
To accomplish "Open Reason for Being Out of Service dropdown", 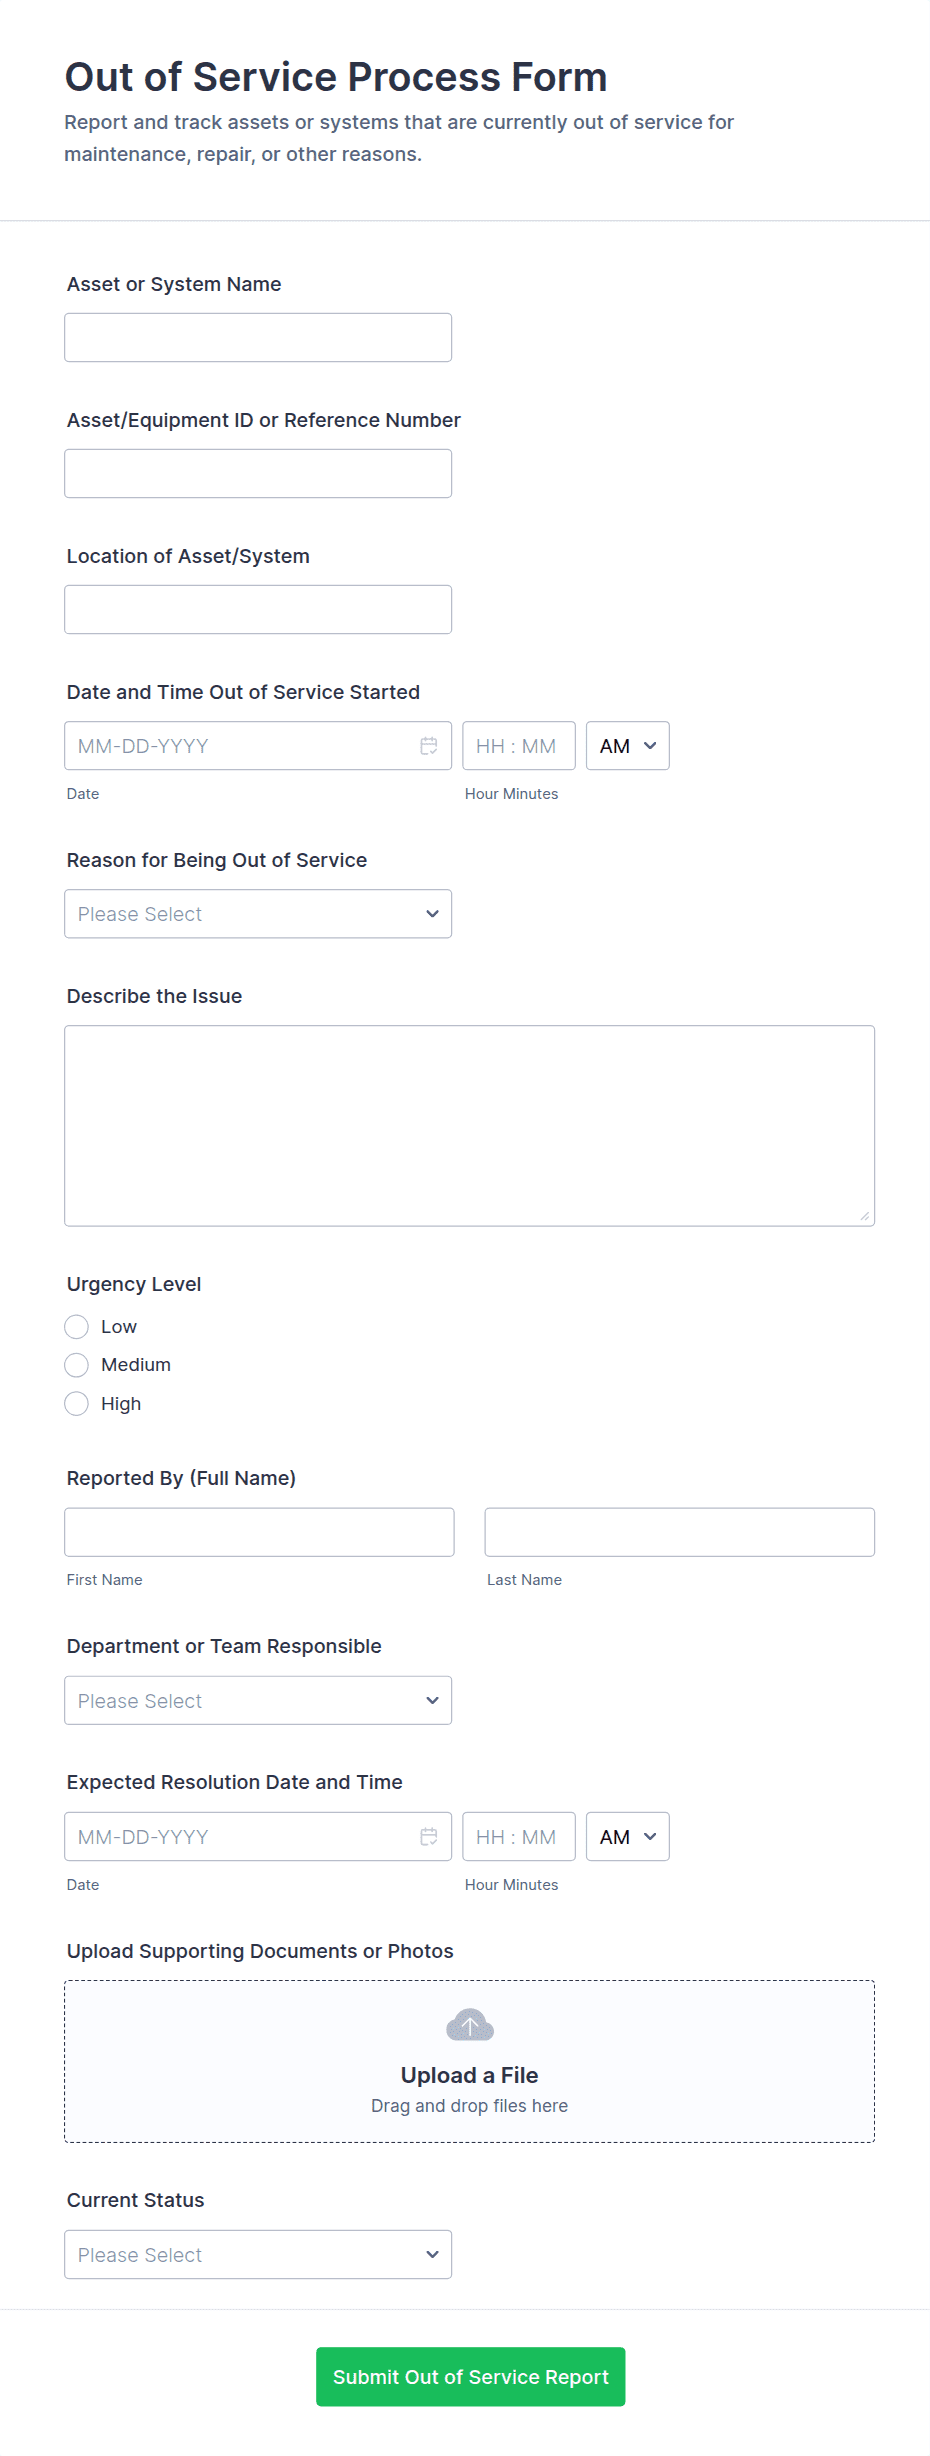I will [x=258, y=914].
